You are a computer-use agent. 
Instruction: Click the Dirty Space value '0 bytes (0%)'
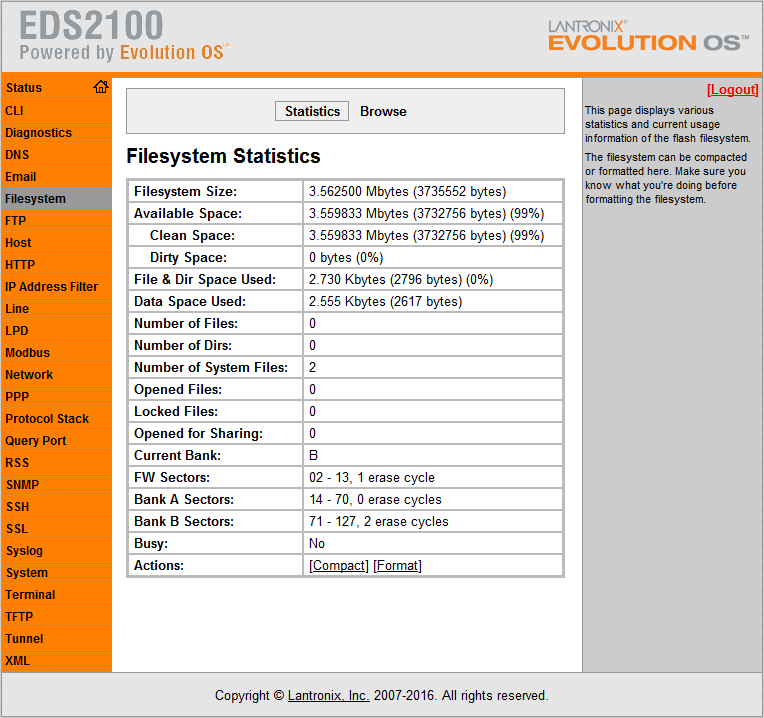tap(346, 257)
